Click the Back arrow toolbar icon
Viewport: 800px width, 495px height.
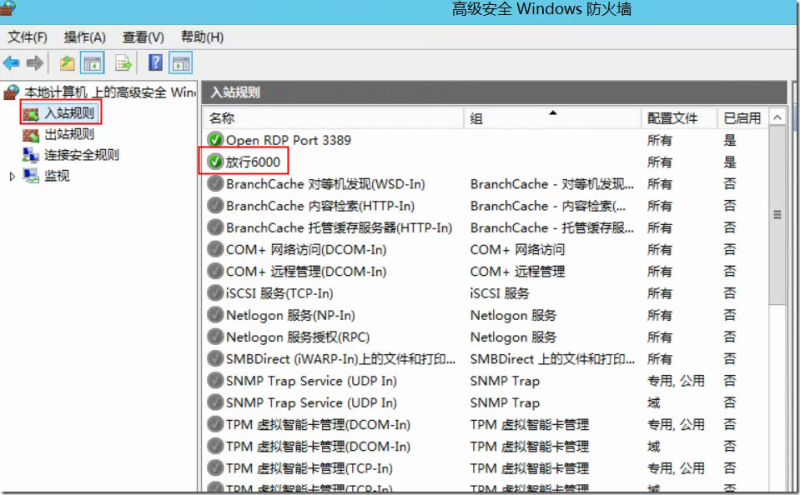(11, 63)
